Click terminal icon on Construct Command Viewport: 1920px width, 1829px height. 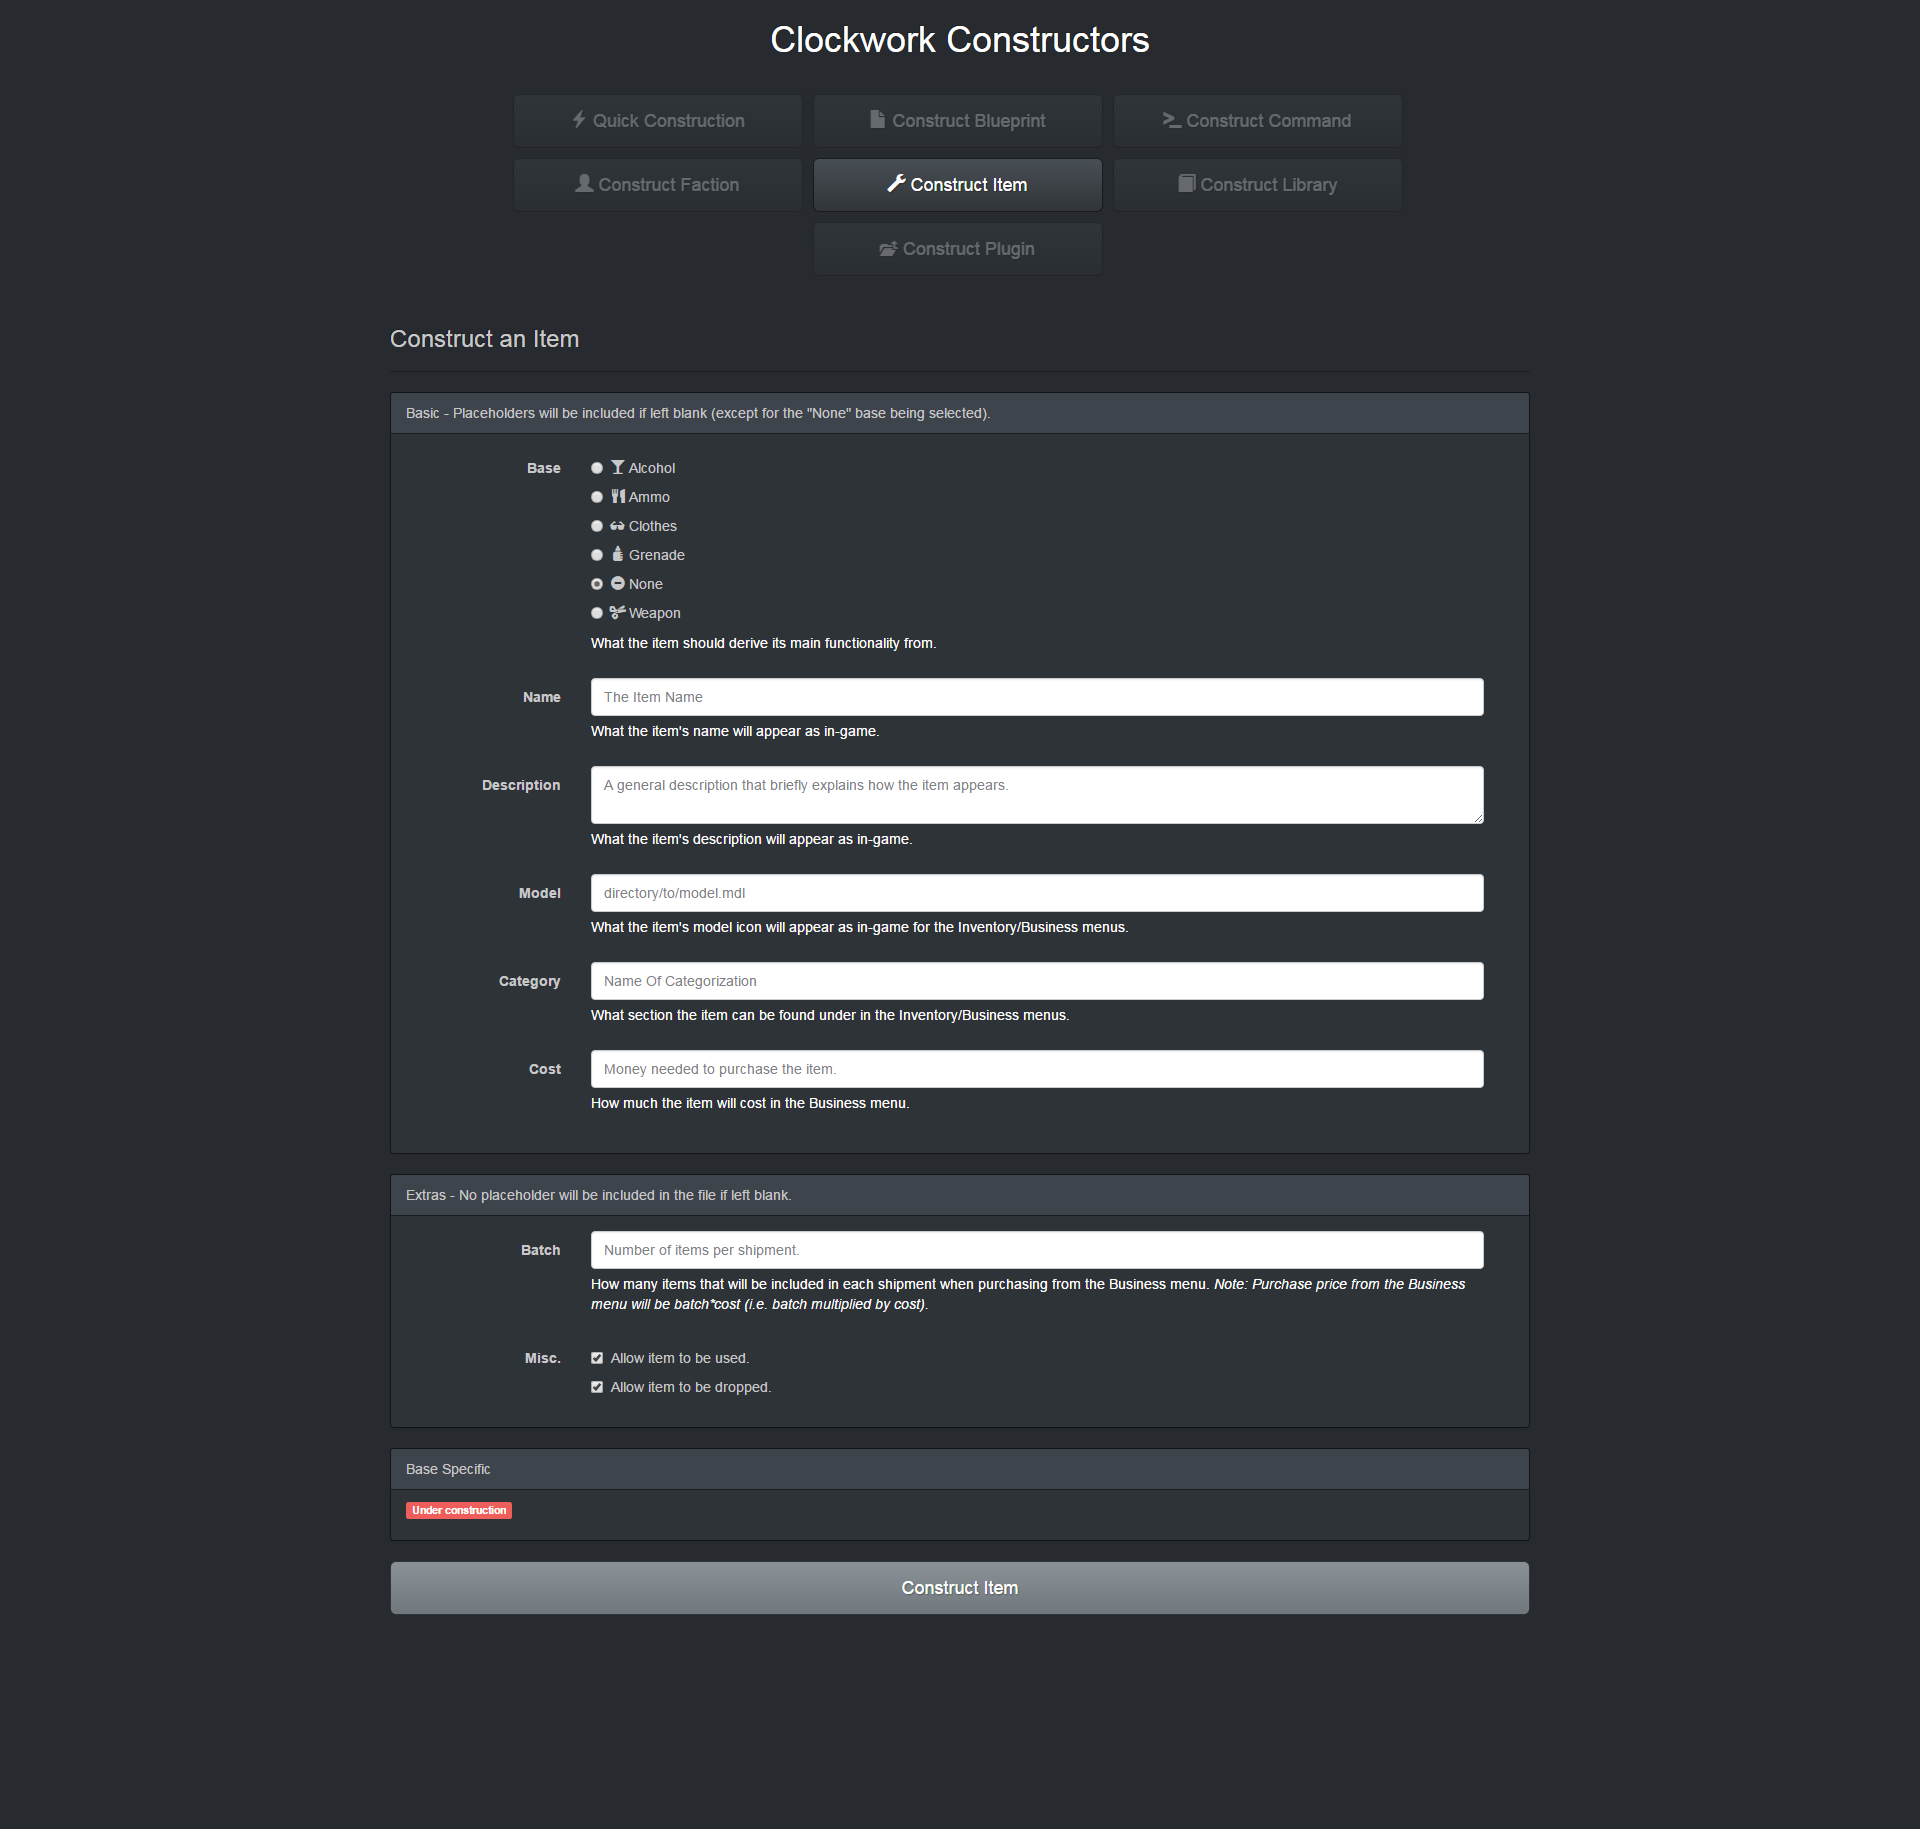click(1171, 120)
